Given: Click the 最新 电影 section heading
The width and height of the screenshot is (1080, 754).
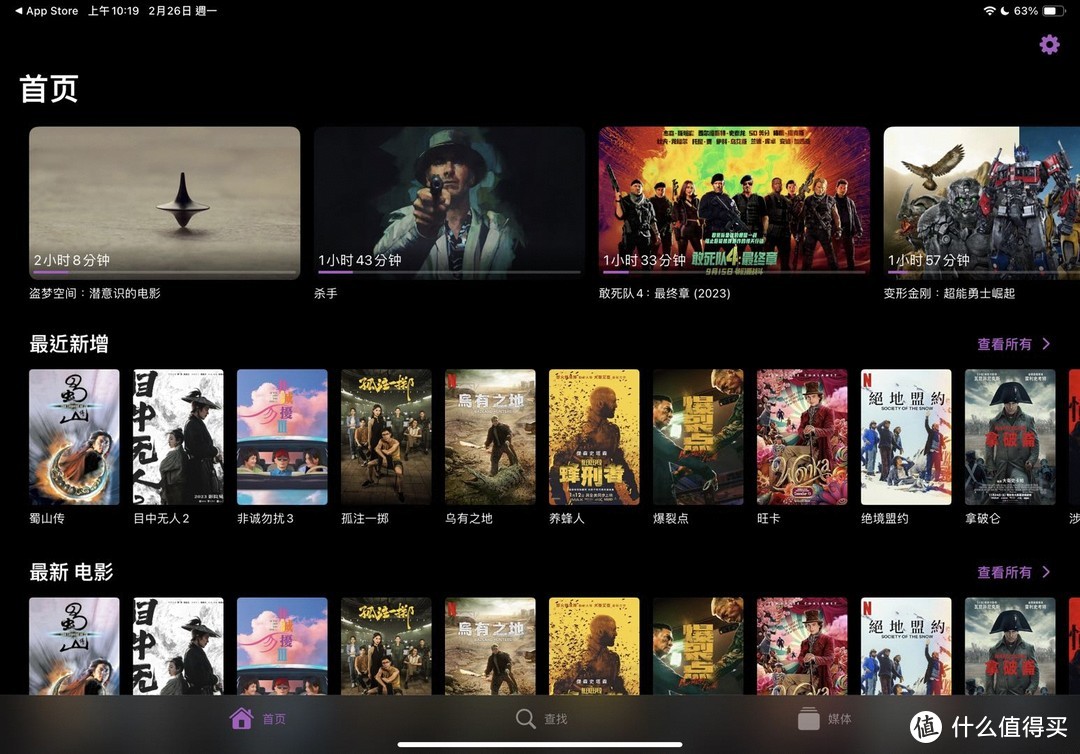Looking at the screenshot, I should [72, 572].
